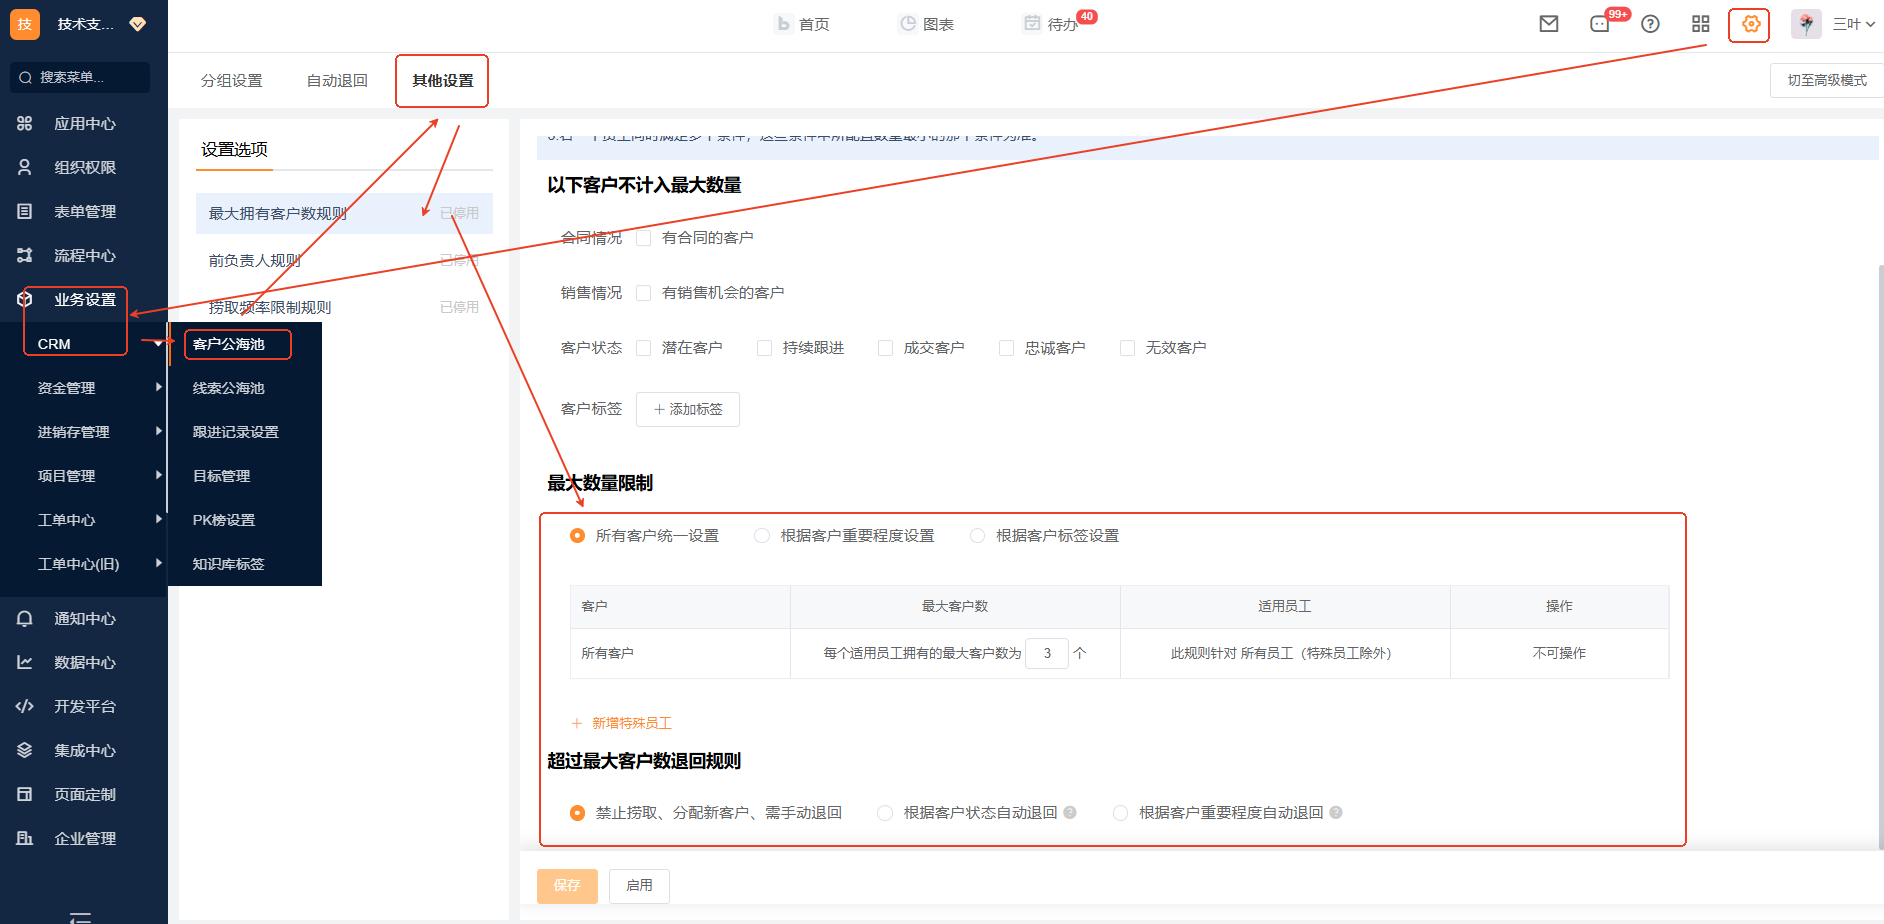Open the help question mark icon
Image resolution: width=1884 pixels, height=924 pixels.
(x=1650, y=24)
